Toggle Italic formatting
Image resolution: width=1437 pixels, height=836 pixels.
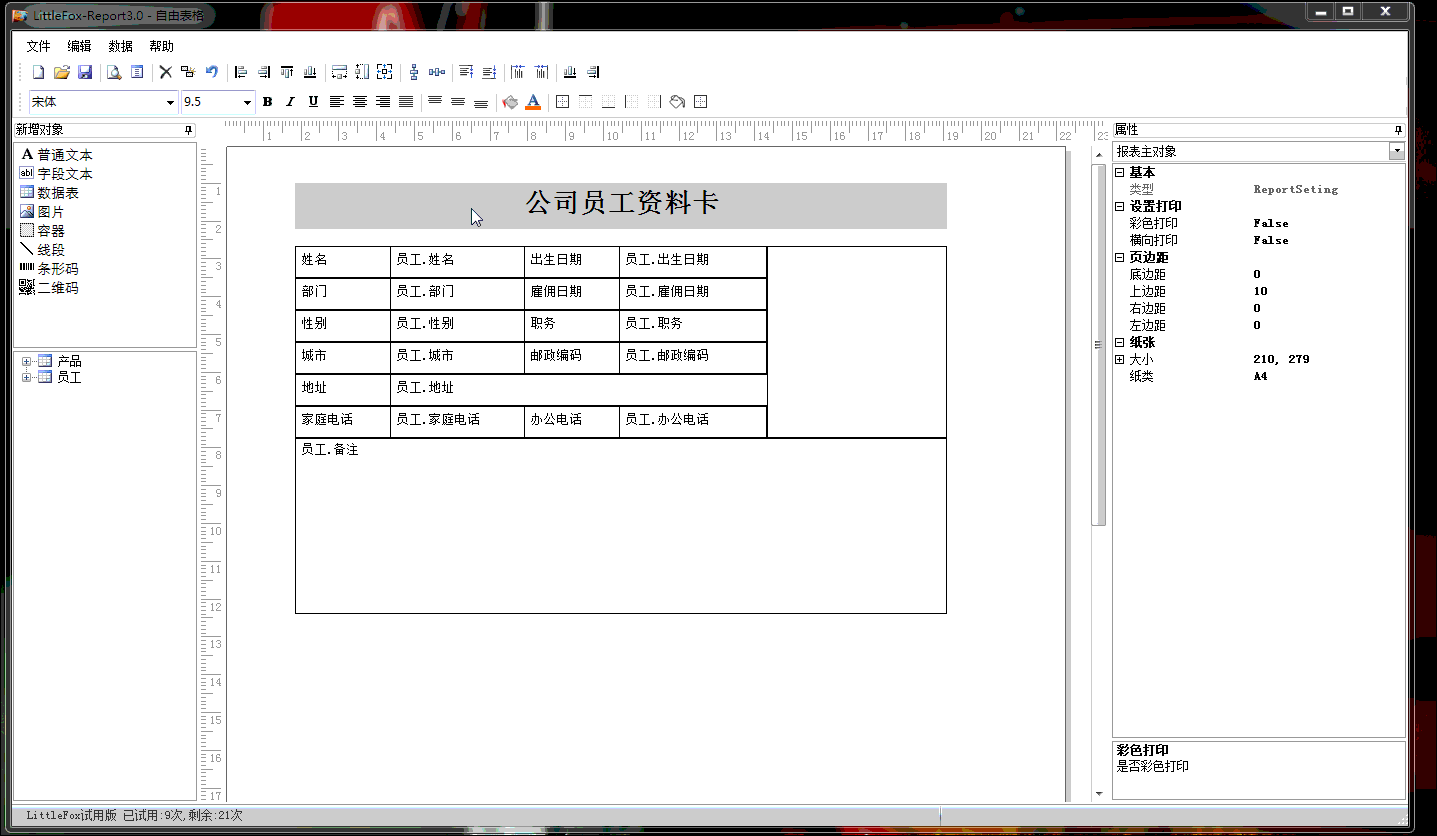(x=290, y=101)
